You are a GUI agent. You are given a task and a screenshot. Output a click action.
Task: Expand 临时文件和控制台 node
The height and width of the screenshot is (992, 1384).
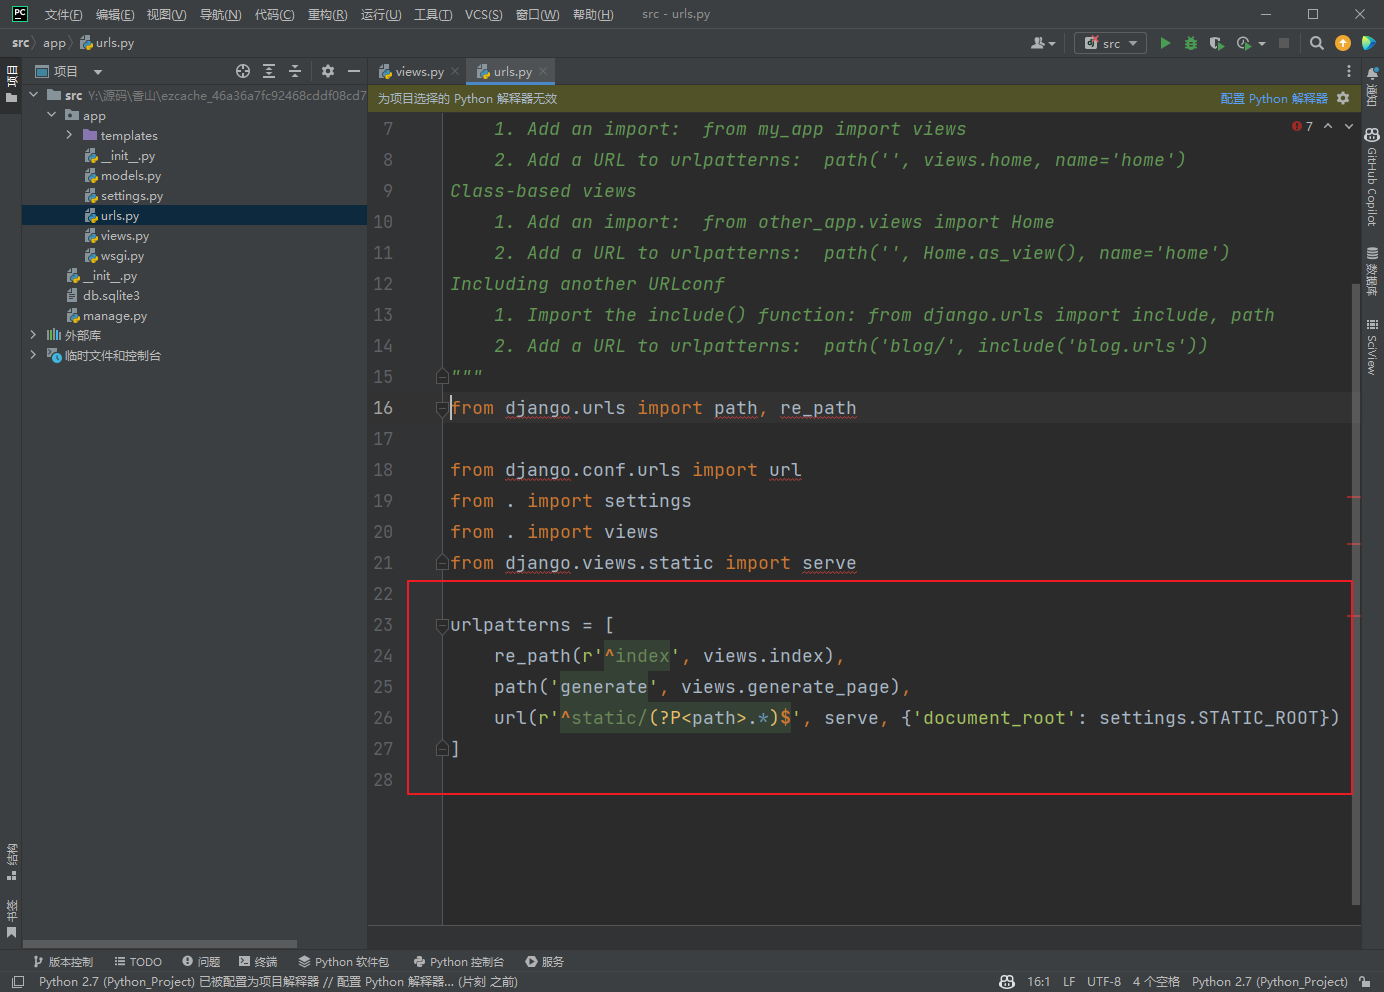[x=34, y=355]
